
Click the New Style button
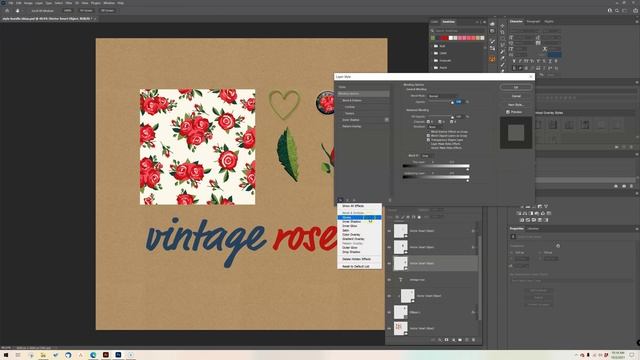[x=516, y=104]
